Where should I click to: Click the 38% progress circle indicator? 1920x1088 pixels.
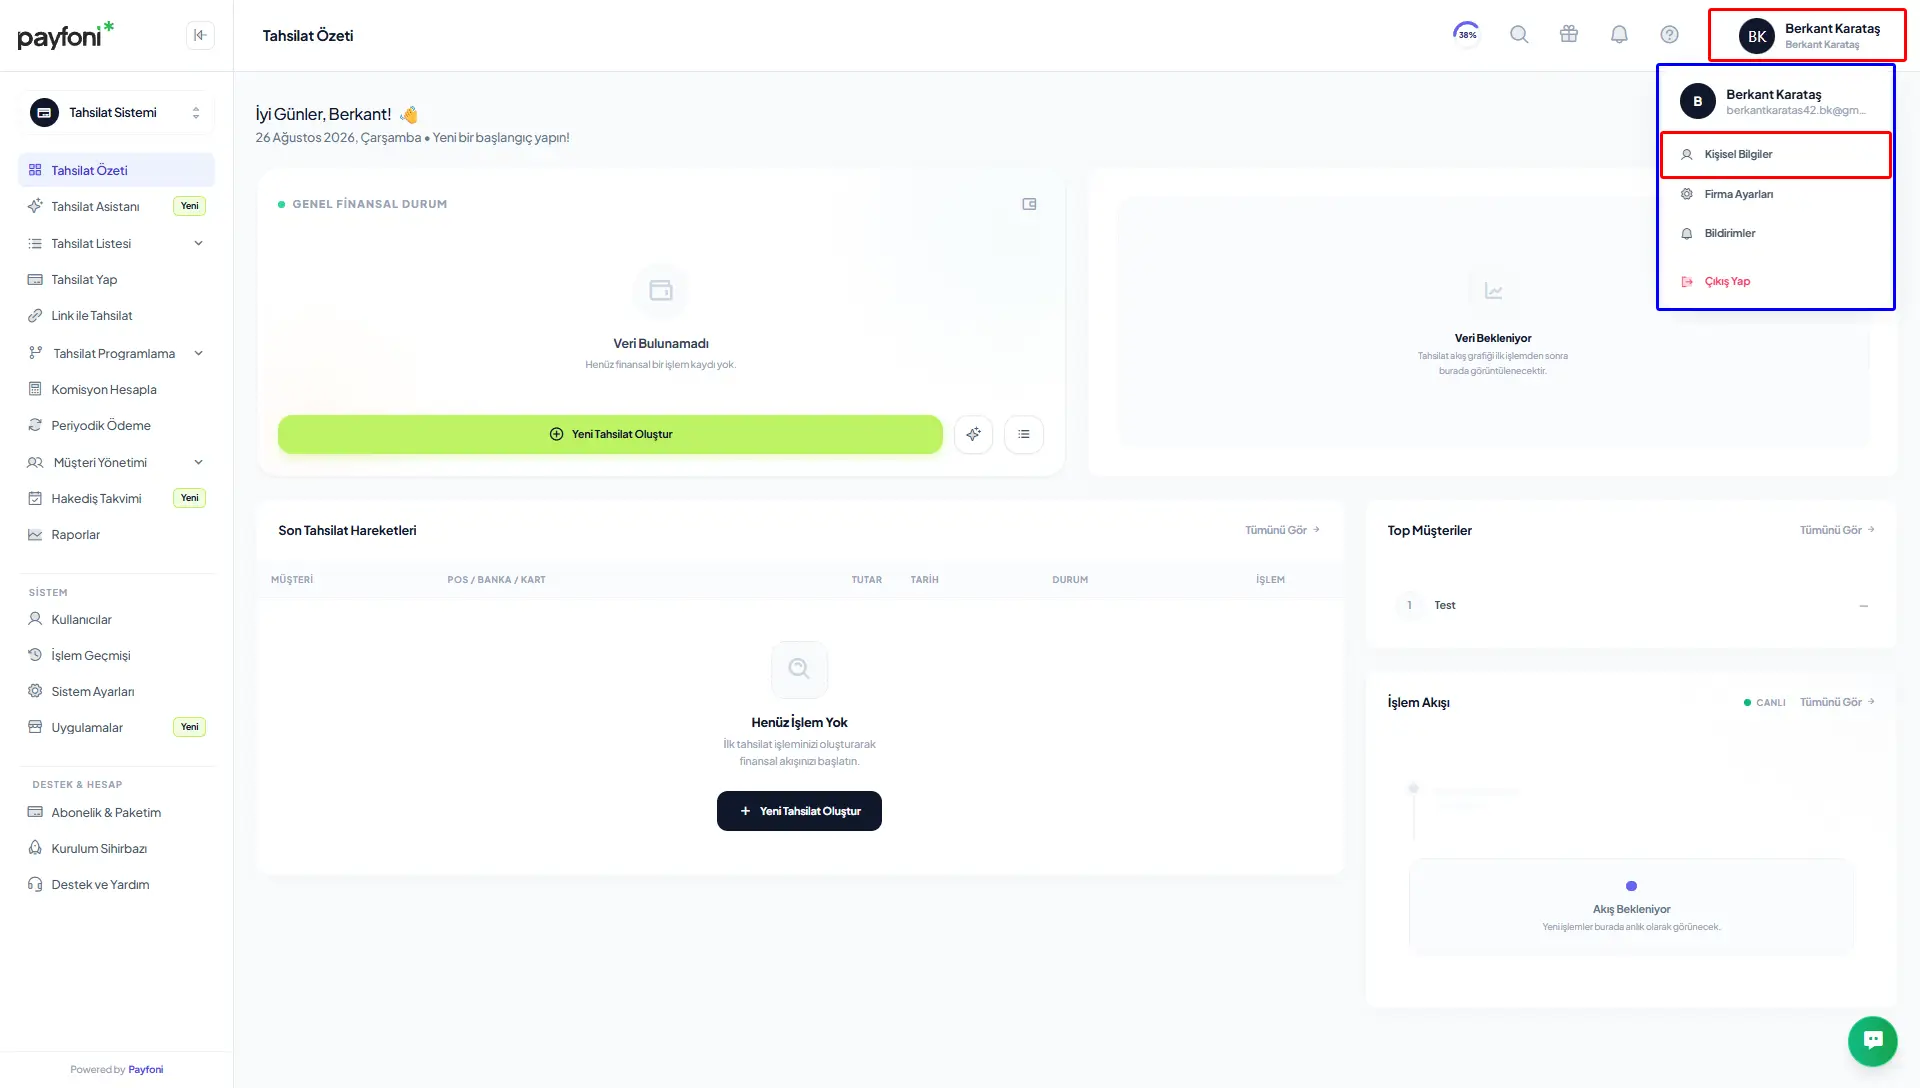pos(1467,34)
